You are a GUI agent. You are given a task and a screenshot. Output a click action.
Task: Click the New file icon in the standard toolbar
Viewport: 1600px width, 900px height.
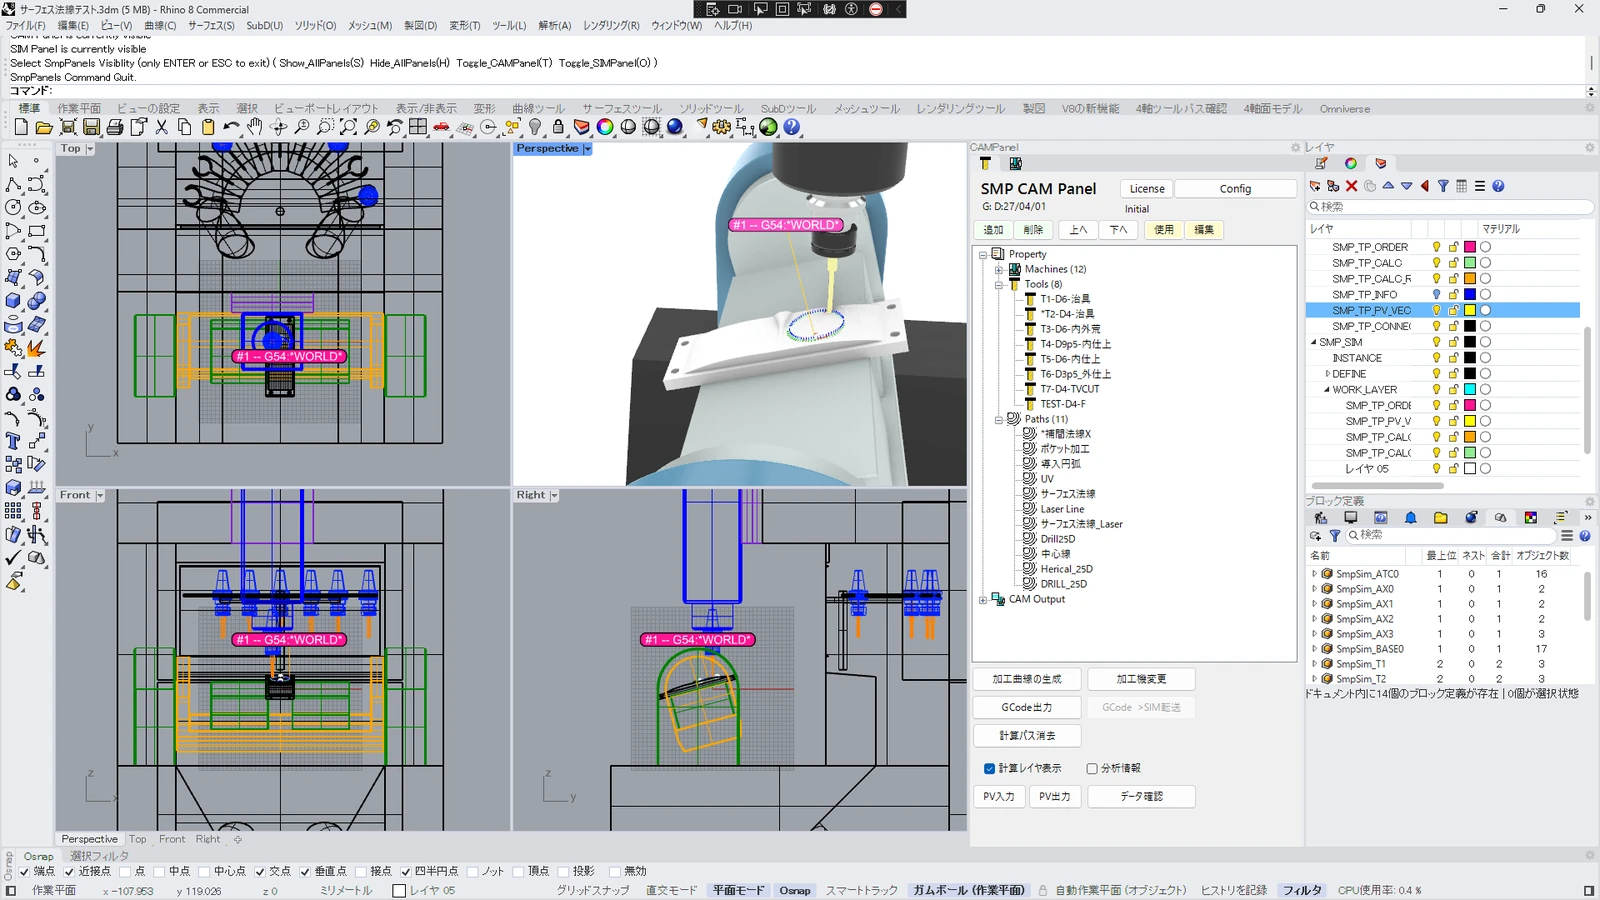pos(21,127)
